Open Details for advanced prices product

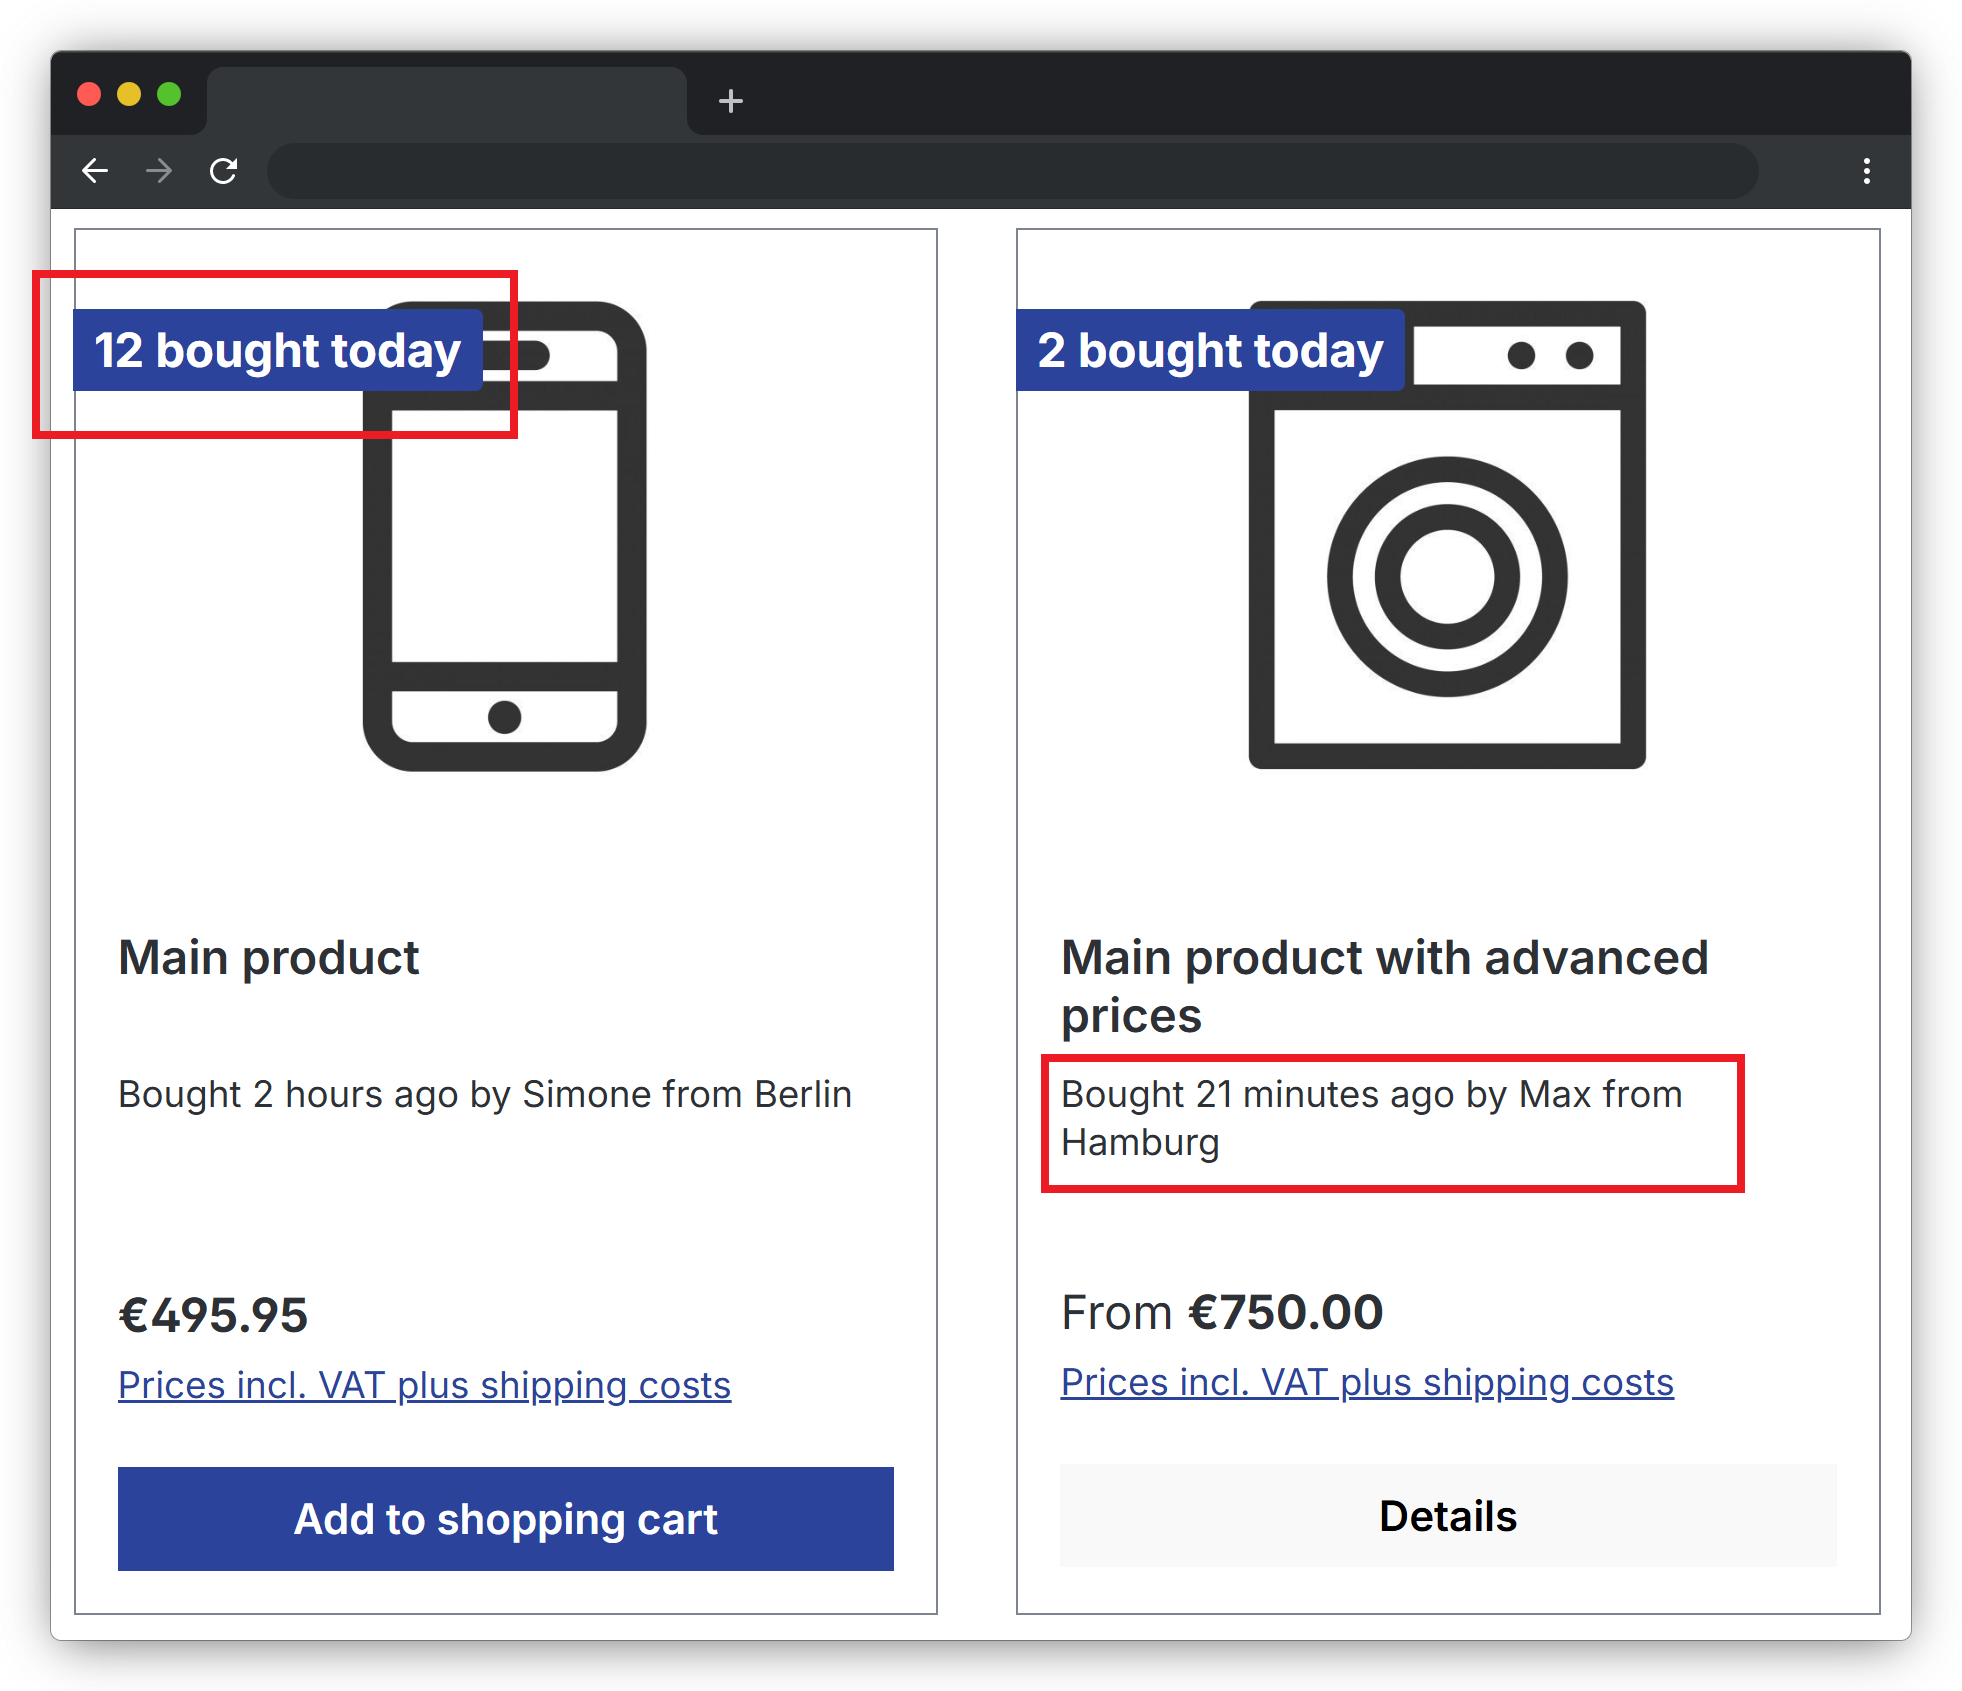pos(1448,1516)
